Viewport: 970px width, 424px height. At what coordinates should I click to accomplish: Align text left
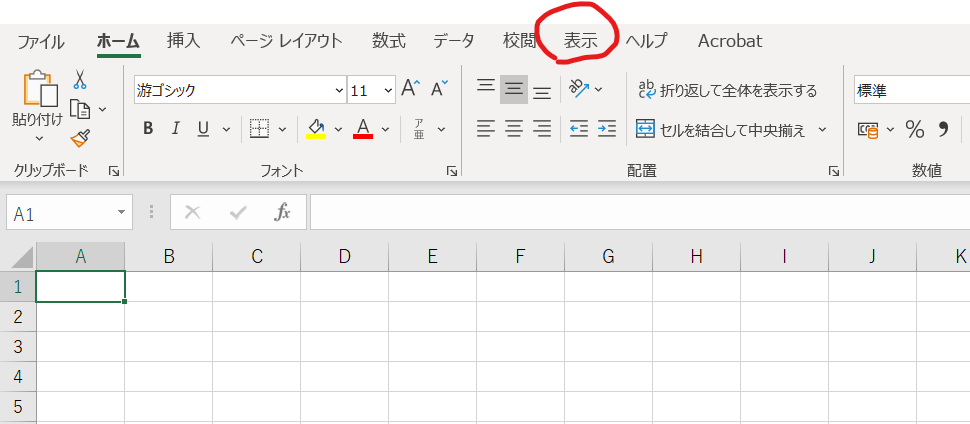coord(486,129)
